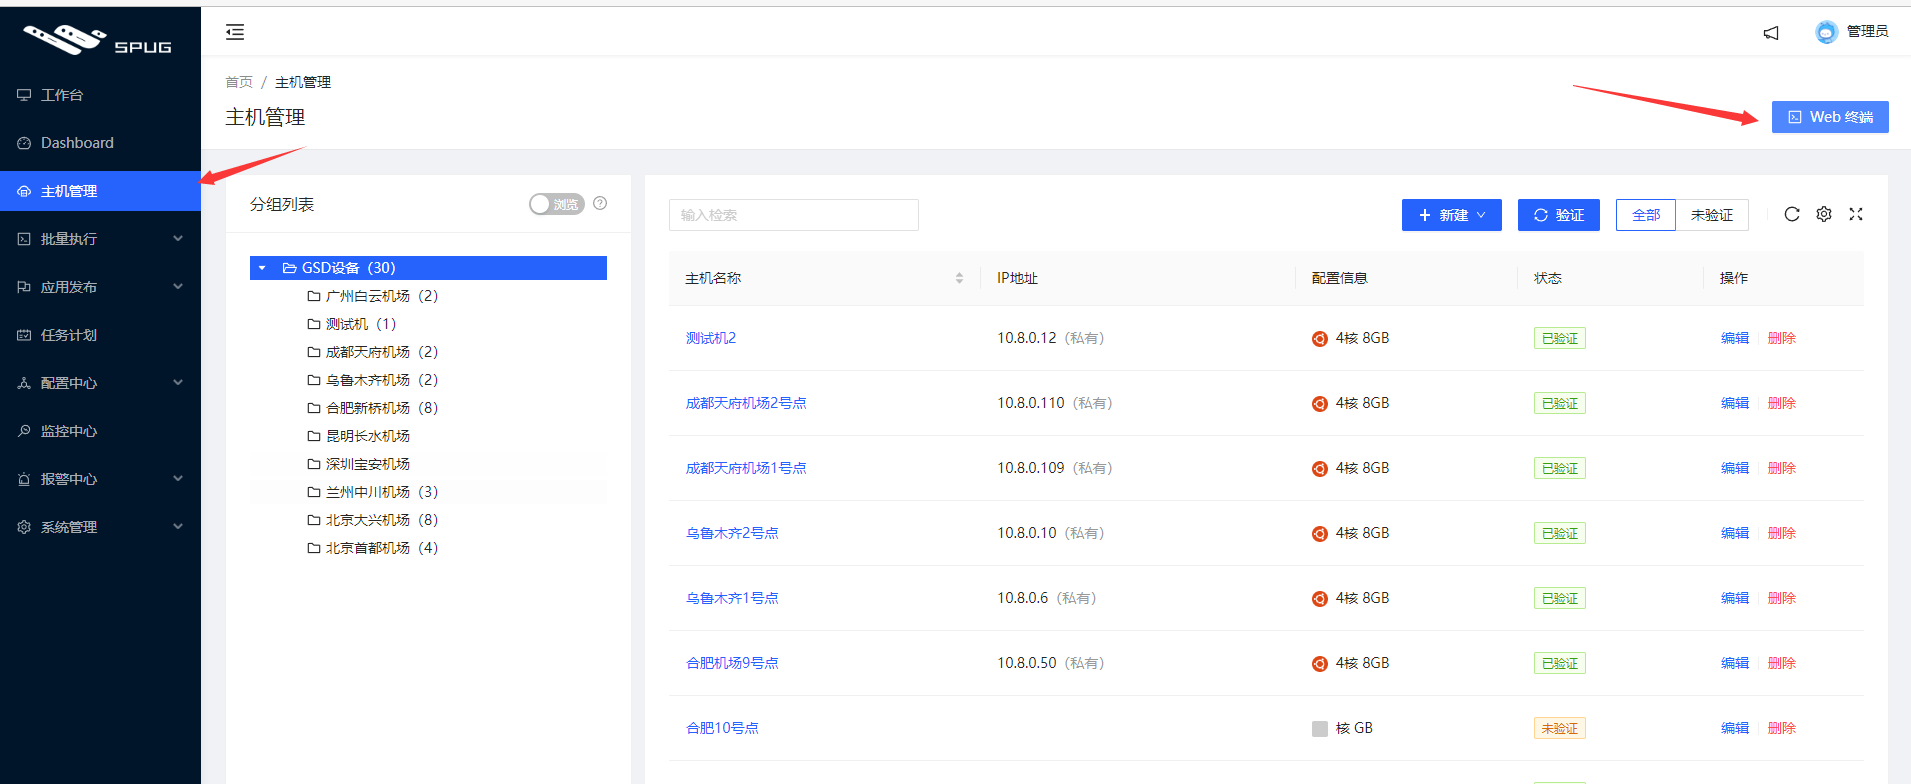Edit the 成都天府机场1号点 host
Screen dimensions: 1911x784
pos(1735,468)
